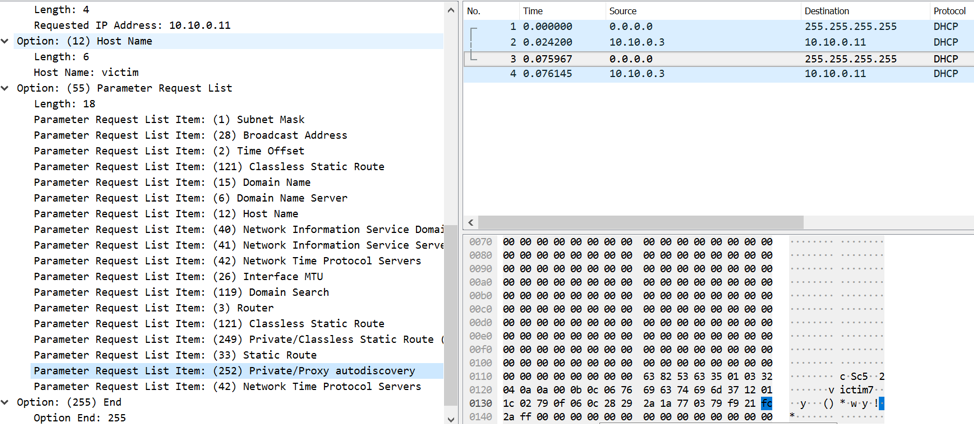974x424 pixels.
Task: Select item (41) Network Information Service Servers
Action: coord(239,245)
